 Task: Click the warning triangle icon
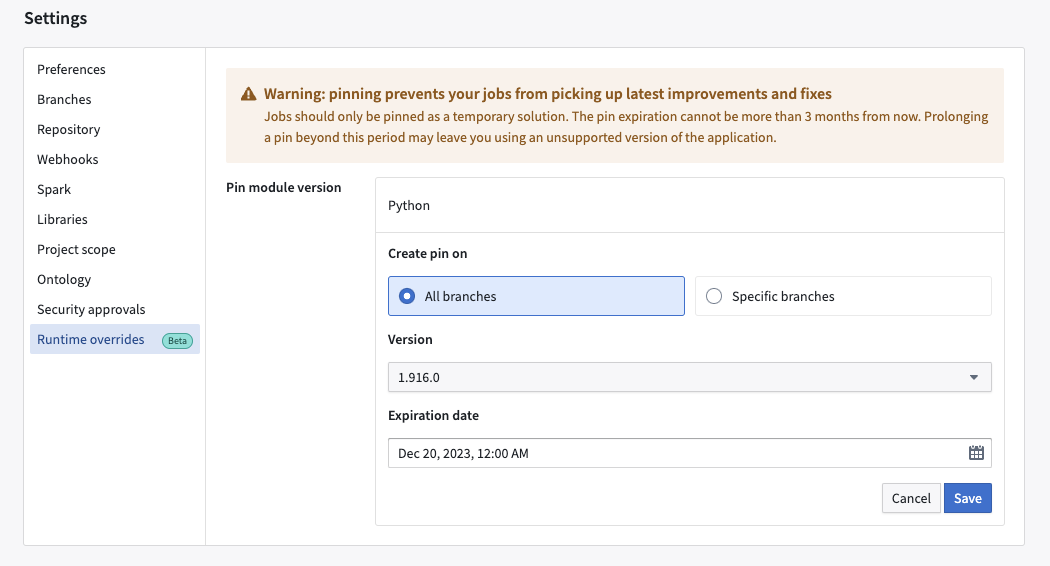click(248, 94)
